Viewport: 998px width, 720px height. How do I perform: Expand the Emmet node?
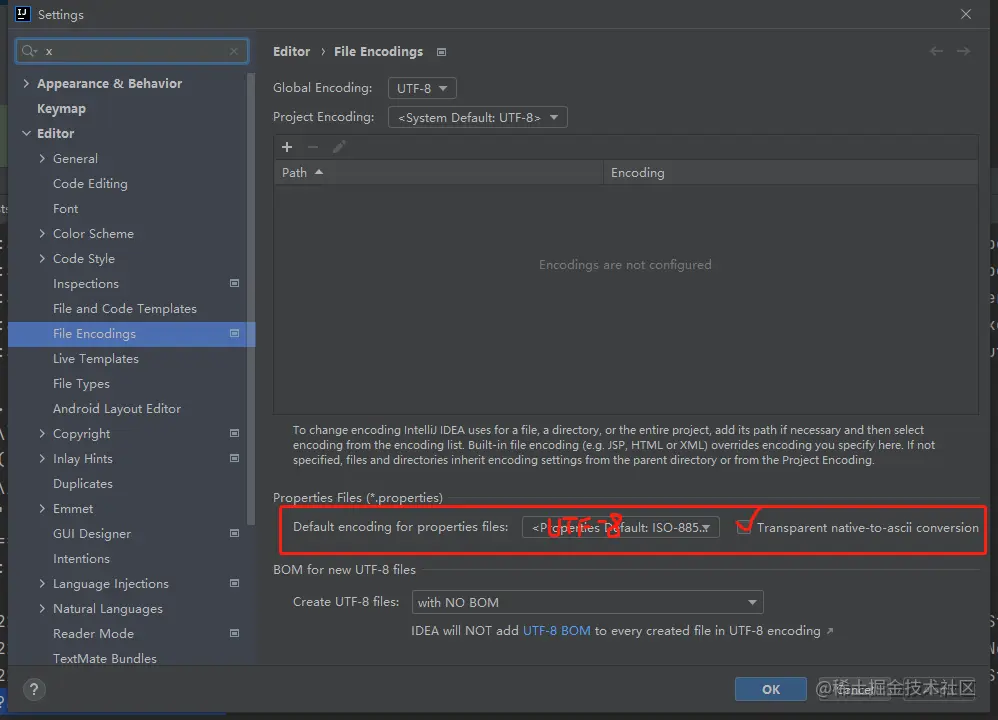click(42, 509)
